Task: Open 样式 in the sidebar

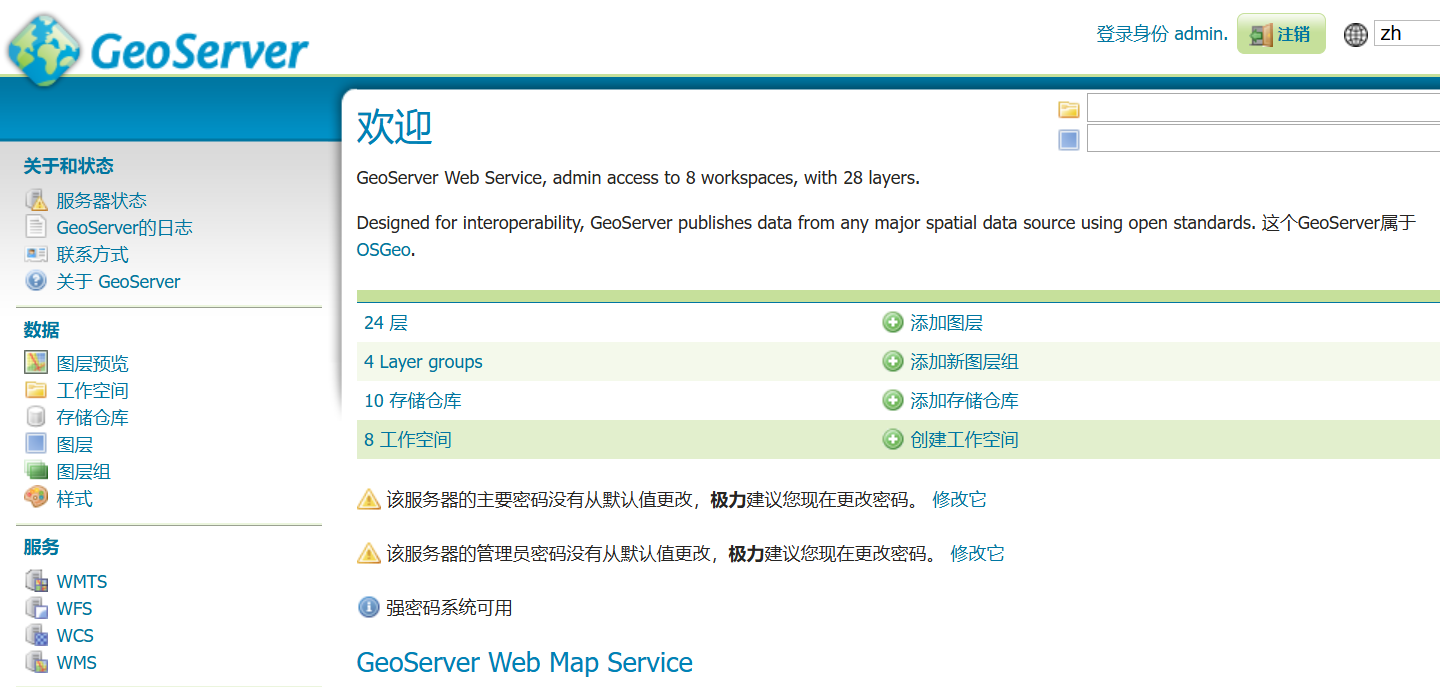Action: coord(74,498)
